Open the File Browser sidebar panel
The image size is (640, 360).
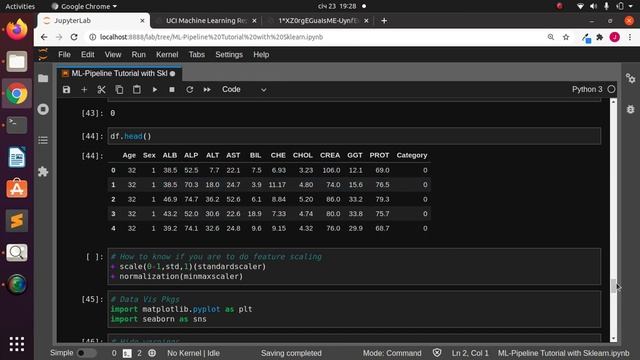pyautogui.click(x=43, y=78)
